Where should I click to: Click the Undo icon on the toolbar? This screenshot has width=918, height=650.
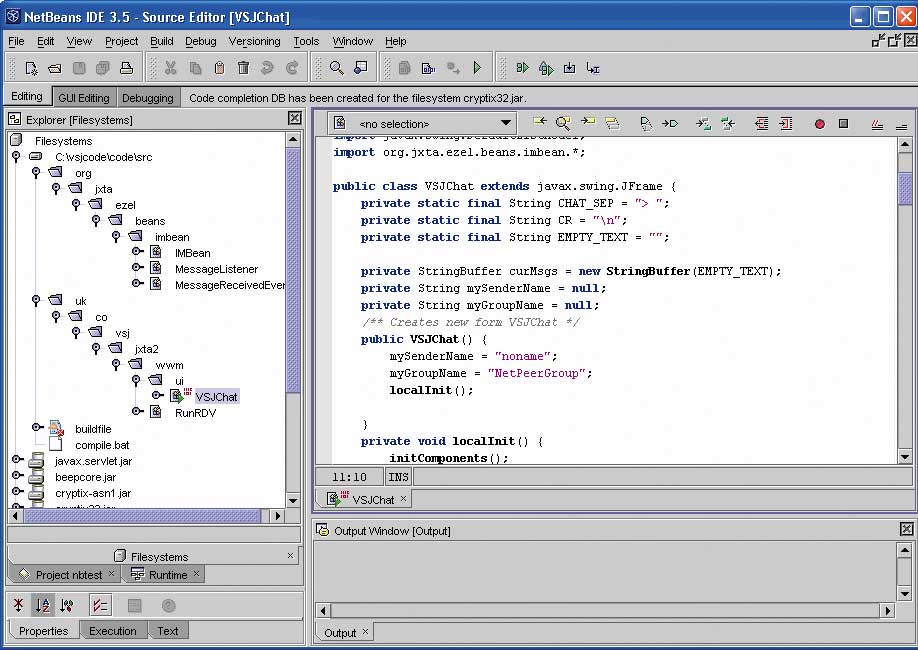pos(266,67)
